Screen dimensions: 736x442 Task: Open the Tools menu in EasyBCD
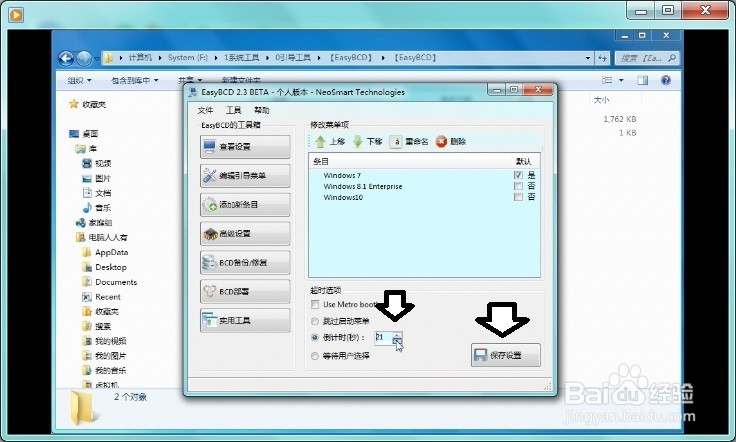pyautogui.click(x=233, y=110)
